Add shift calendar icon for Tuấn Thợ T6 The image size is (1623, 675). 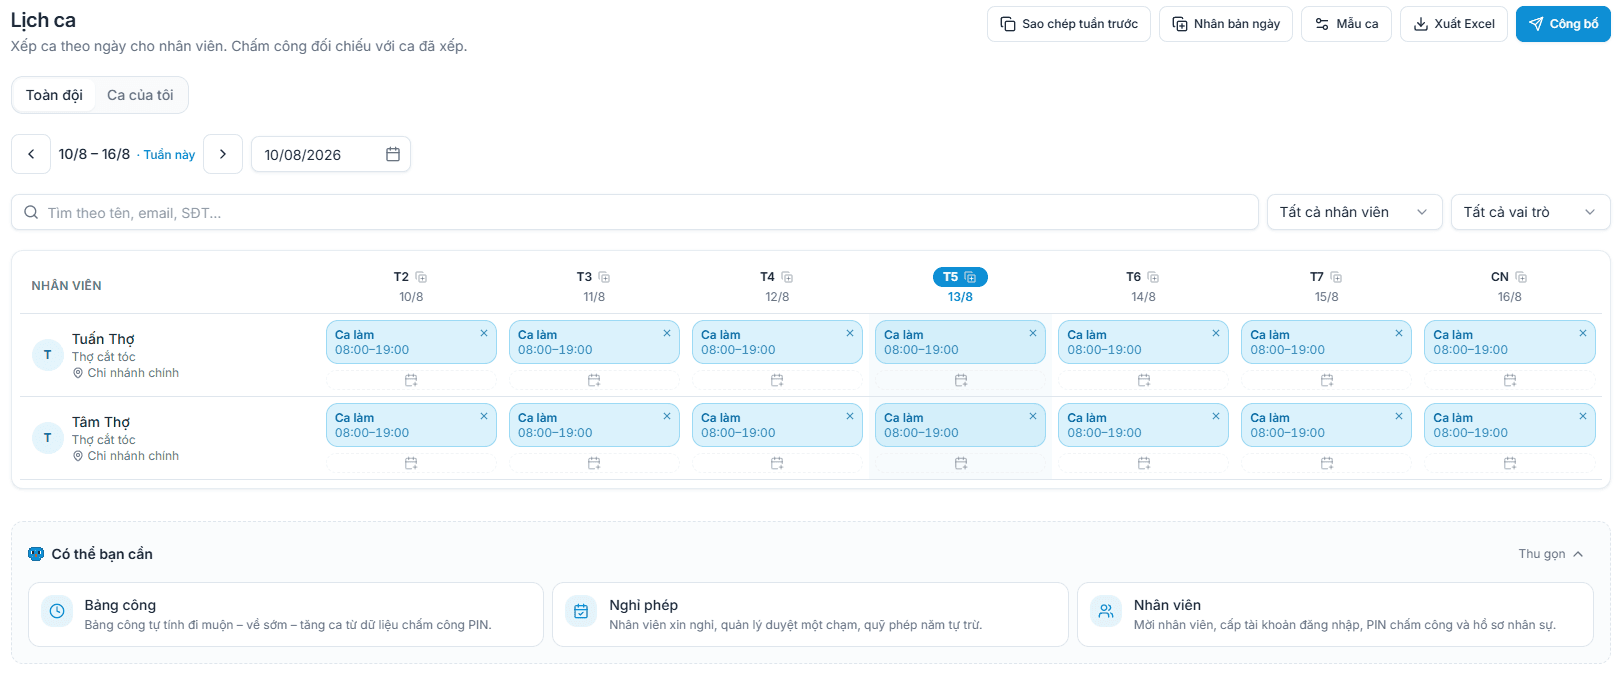coord(1144,380)
